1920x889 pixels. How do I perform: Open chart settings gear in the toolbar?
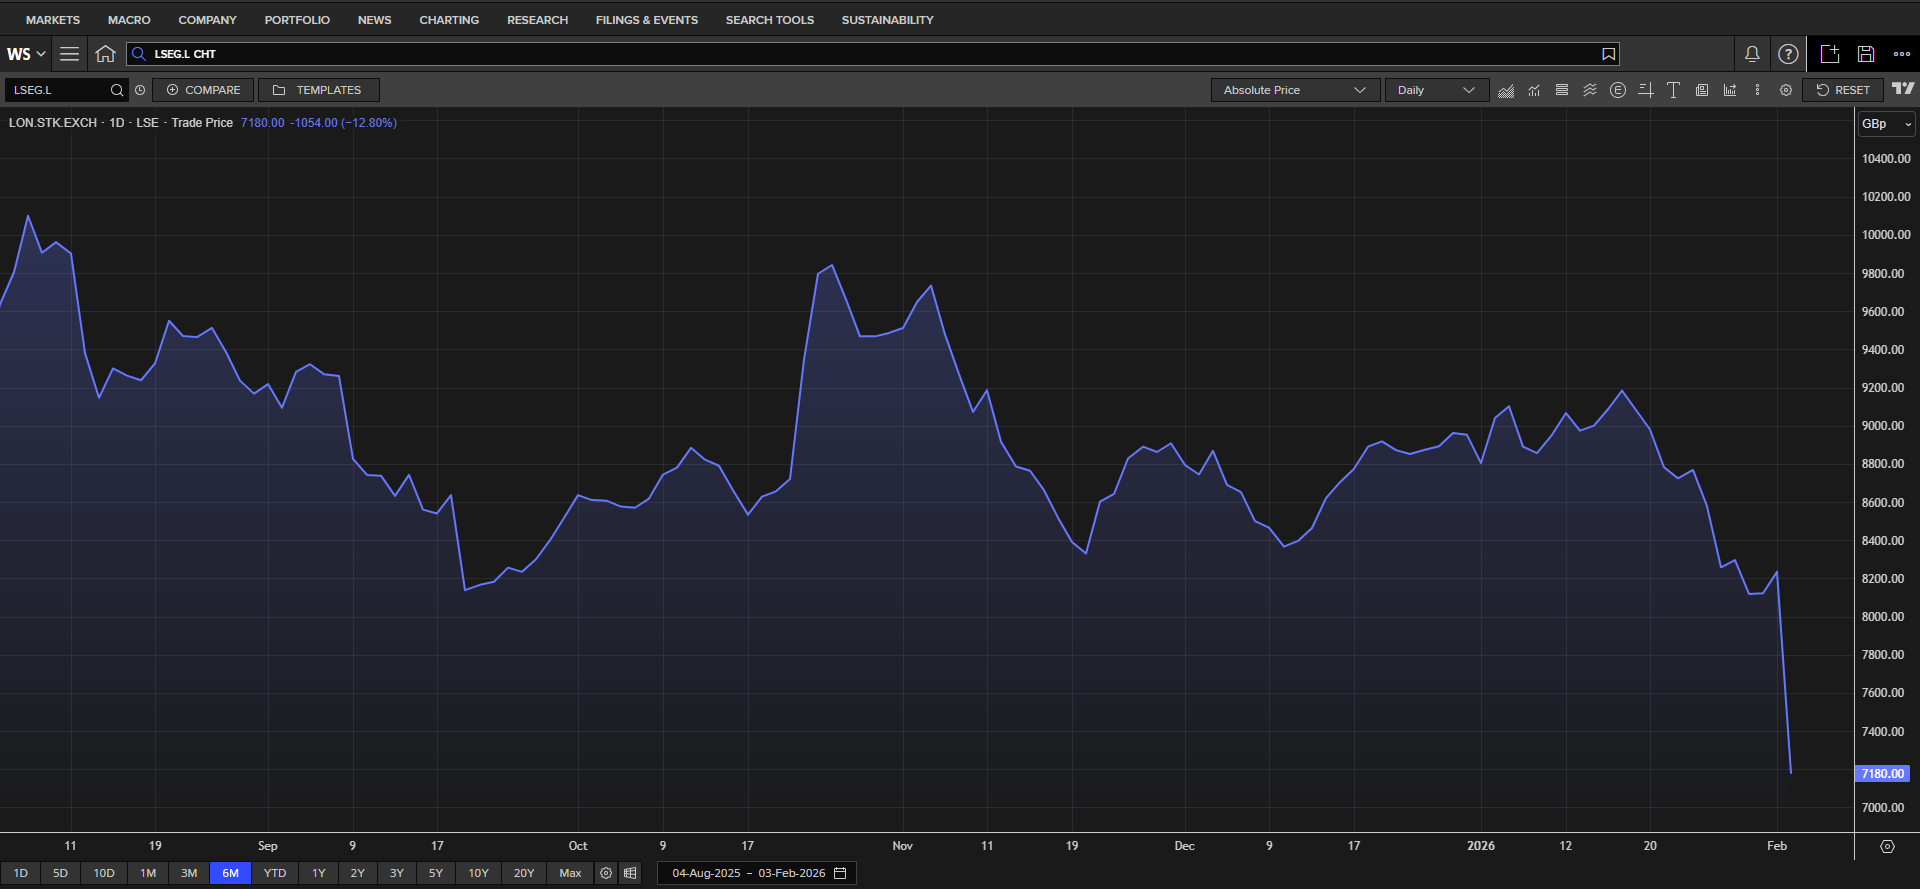pos(1786,90)
